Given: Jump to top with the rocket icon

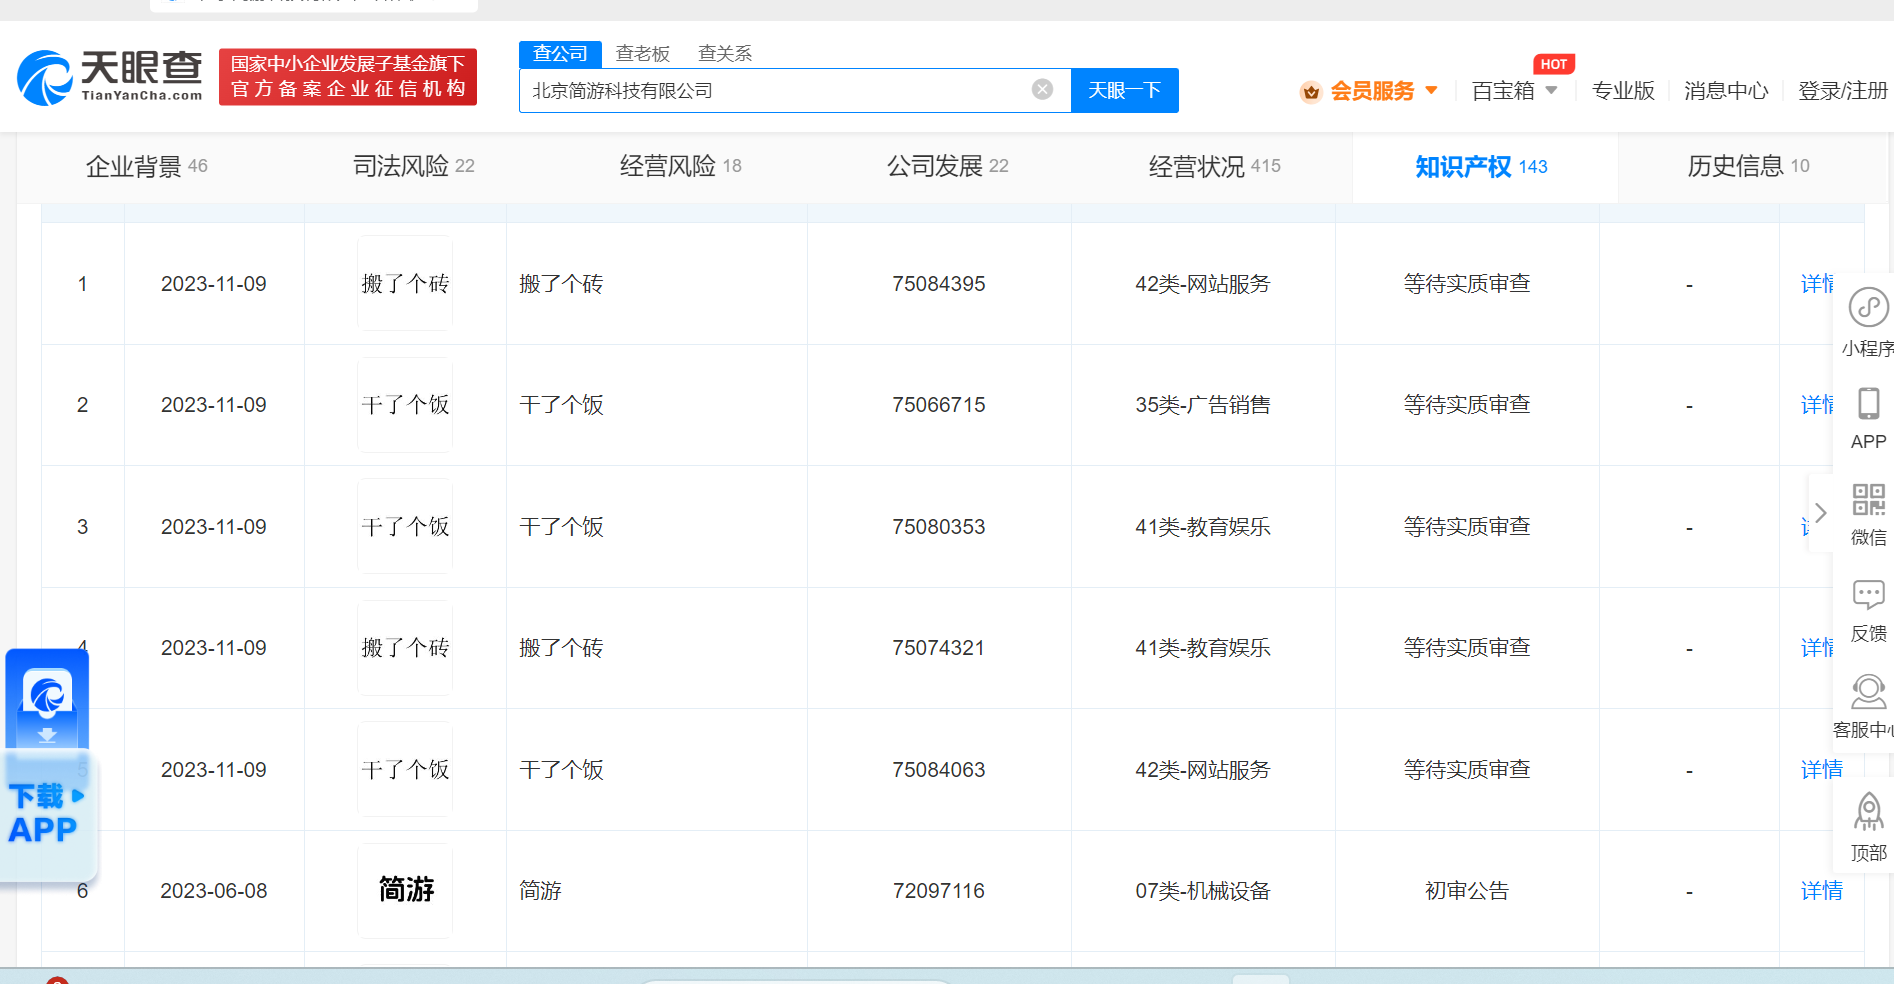Looking at the screenshot, I should (1868, 812).
